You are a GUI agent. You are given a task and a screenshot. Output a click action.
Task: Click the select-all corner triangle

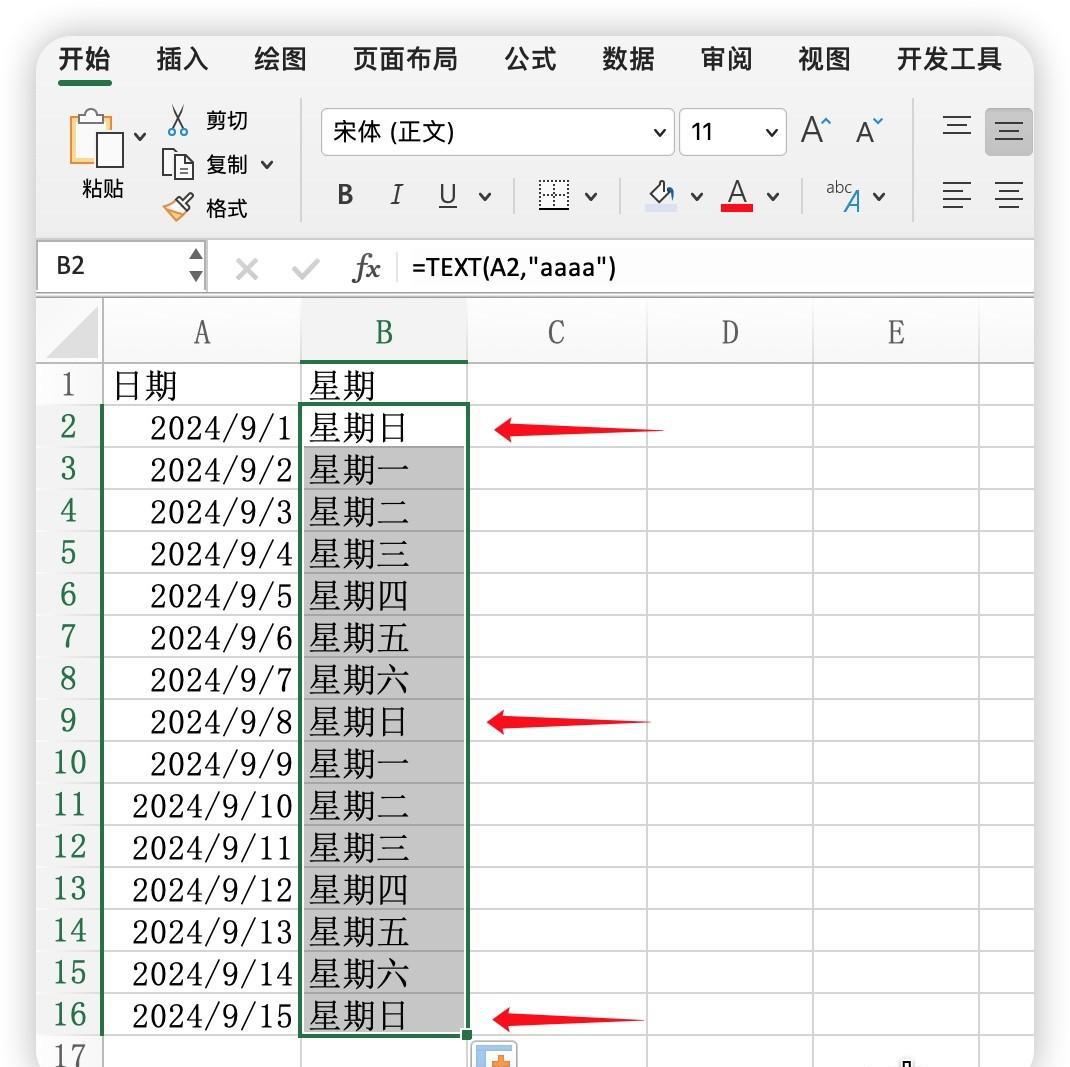tap(70, 332)
